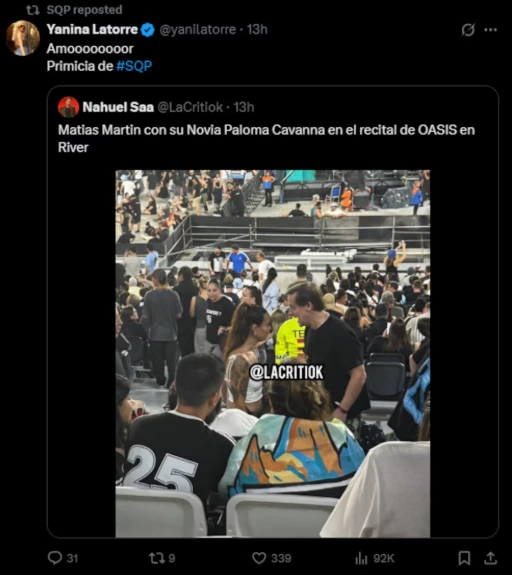This screenshot has width=512, height=575.
Task: Click the Yanina Latorre display name
Action: click(92, 29)
